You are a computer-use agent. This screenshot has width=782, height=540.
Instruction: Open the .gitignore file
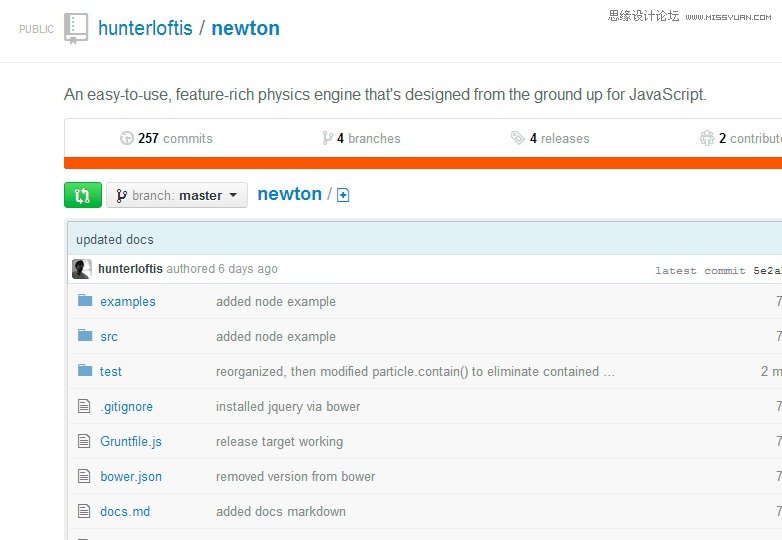[127, 407]
